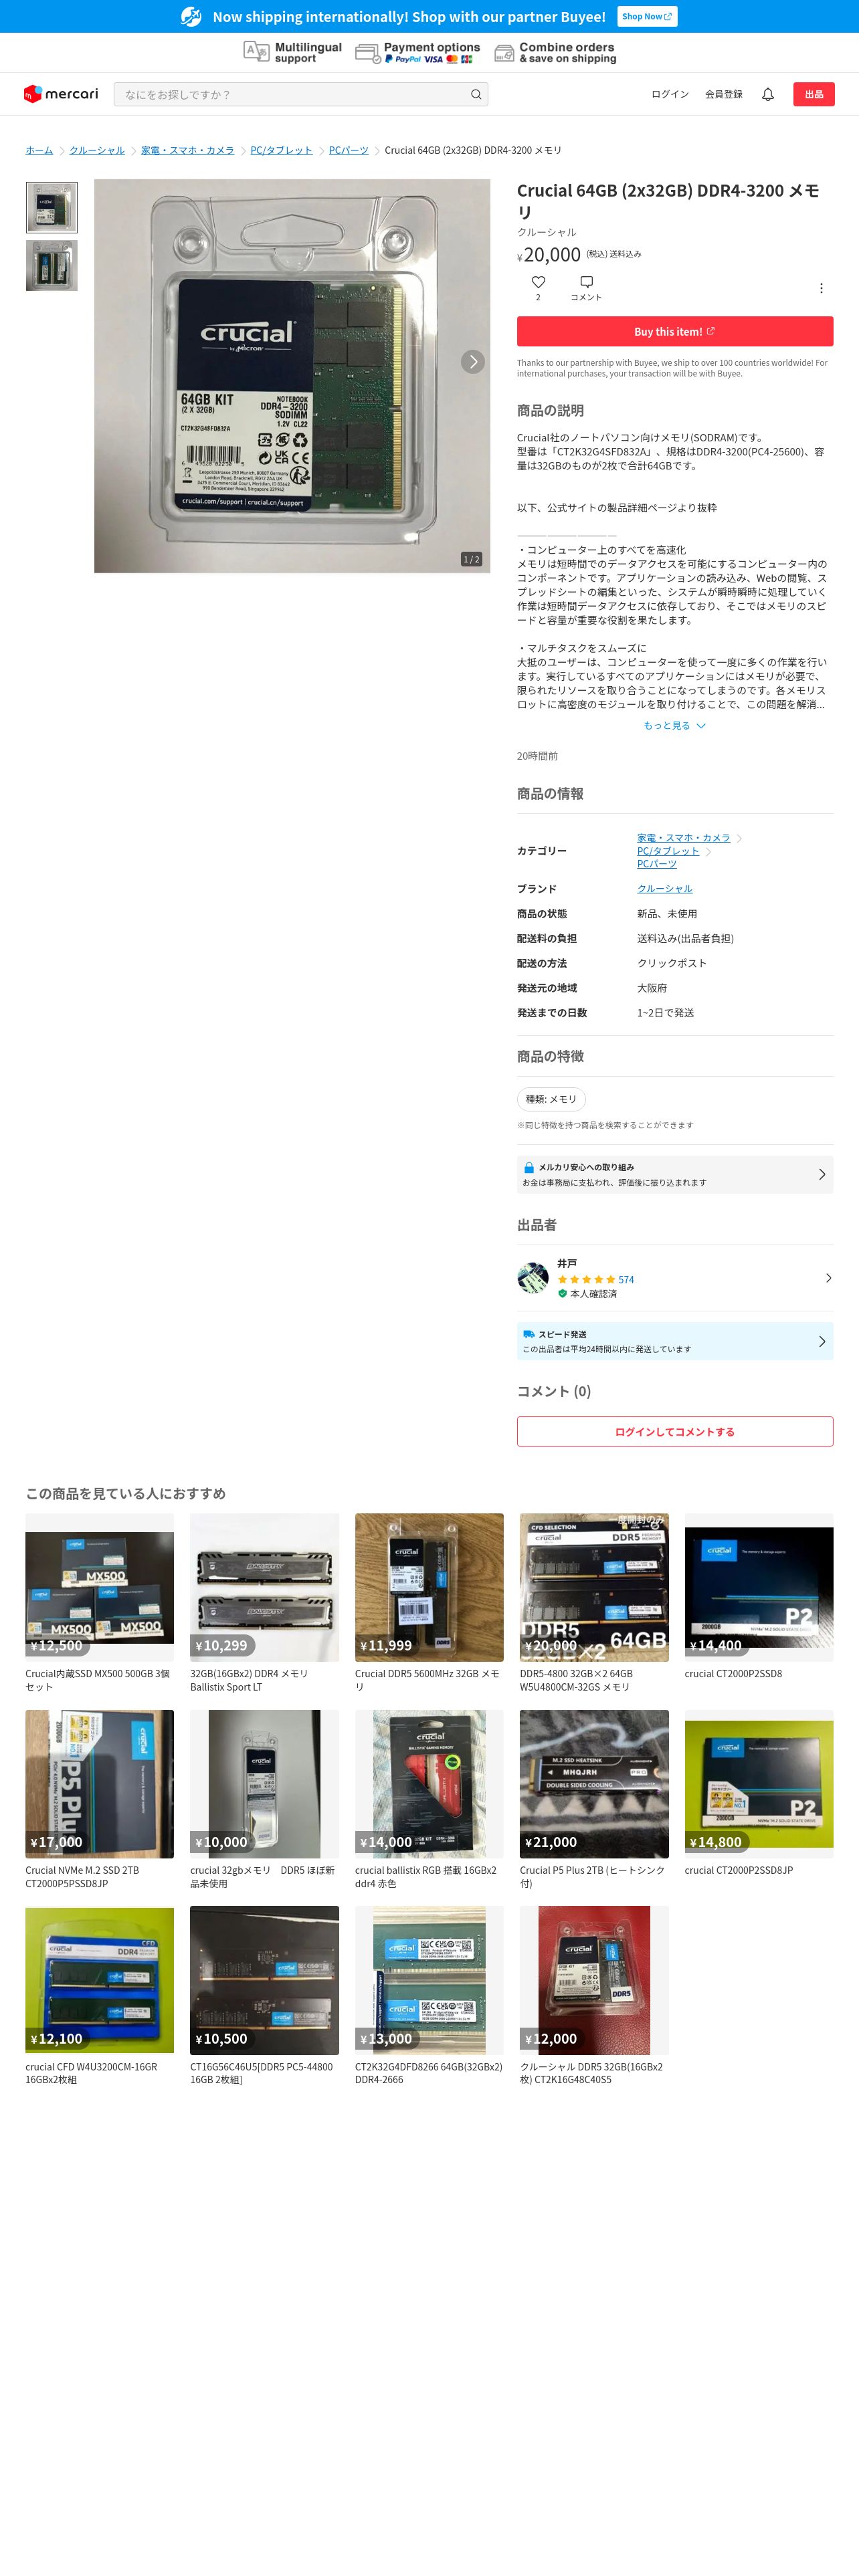Select first product thumbnail image

click(x=52, y=208)
